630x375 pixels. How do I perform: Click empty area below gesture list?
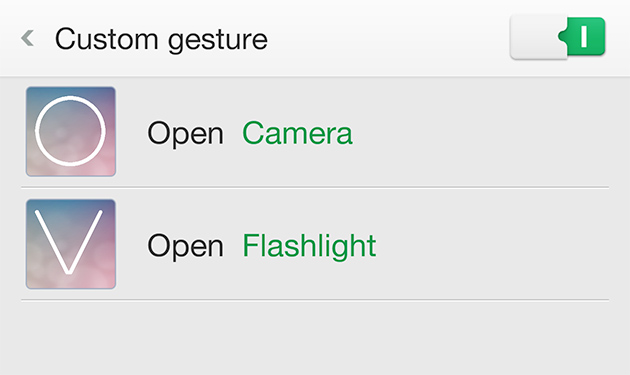point(315,338)
